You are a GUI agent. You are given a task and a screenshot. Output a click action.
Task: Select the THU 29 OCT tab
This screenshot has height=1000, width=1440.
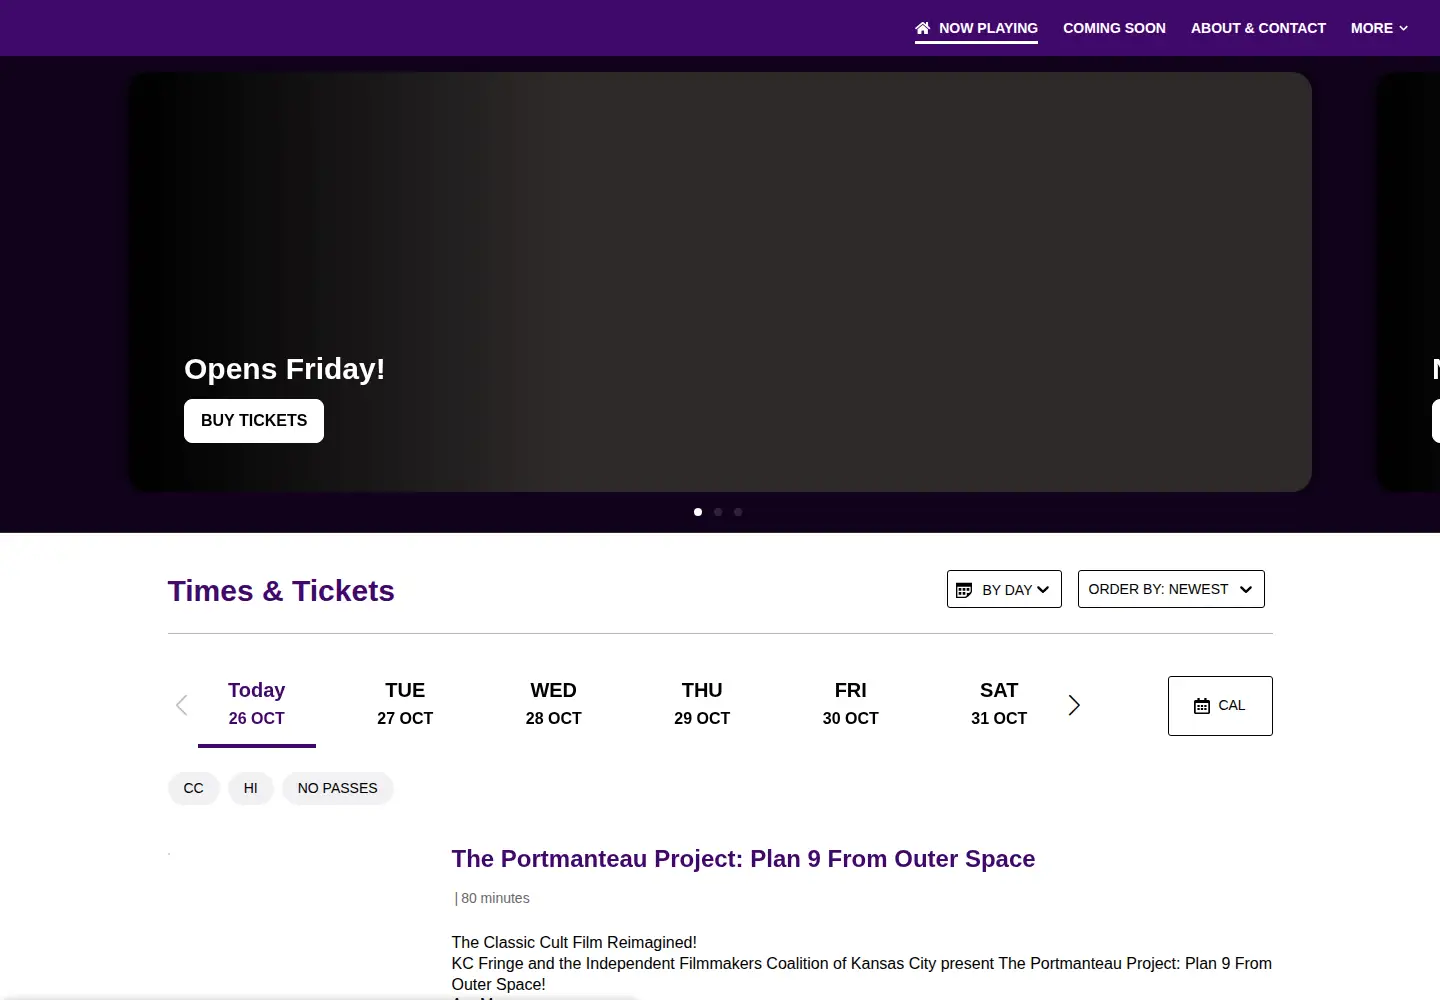702,705
